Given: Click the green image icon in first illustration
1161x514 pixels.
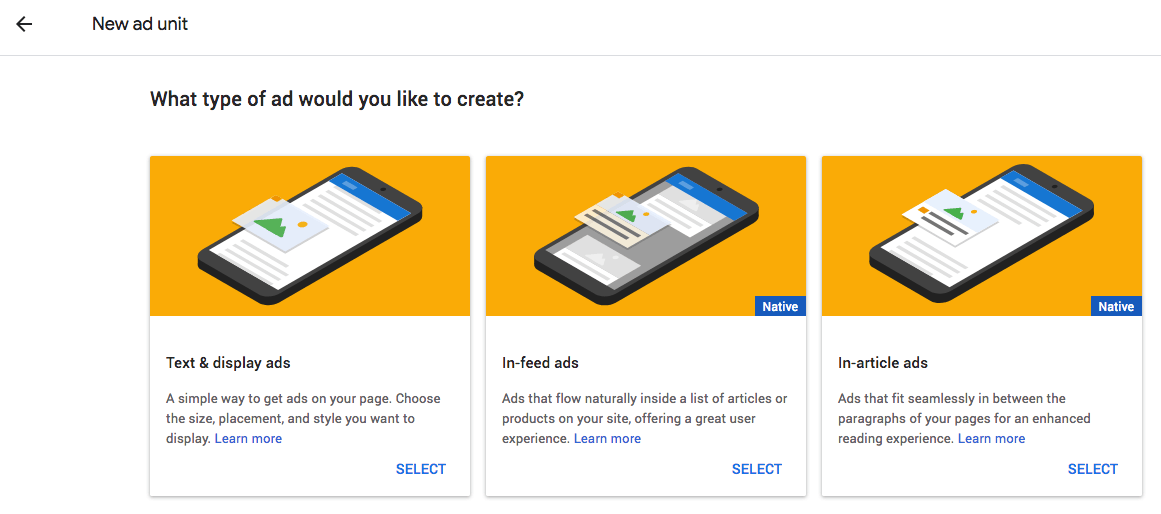Looking at the screenshot, I should (x=270, y=227).
